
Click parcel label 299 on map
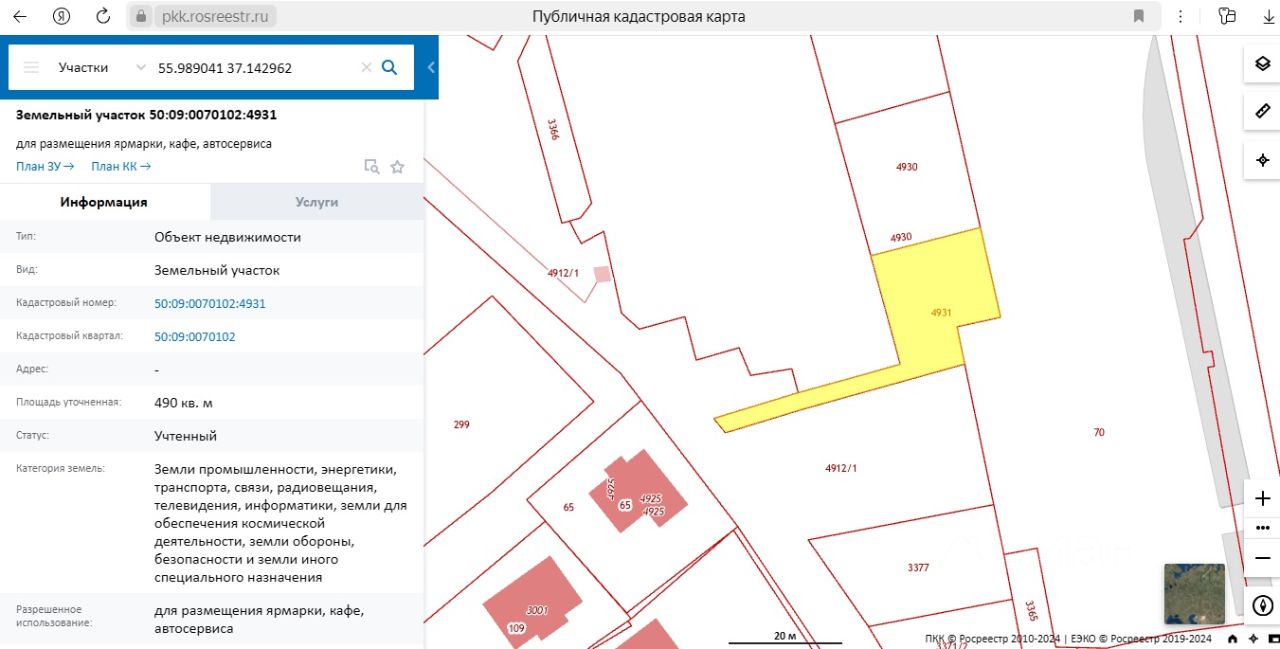(x=461, y=424)
